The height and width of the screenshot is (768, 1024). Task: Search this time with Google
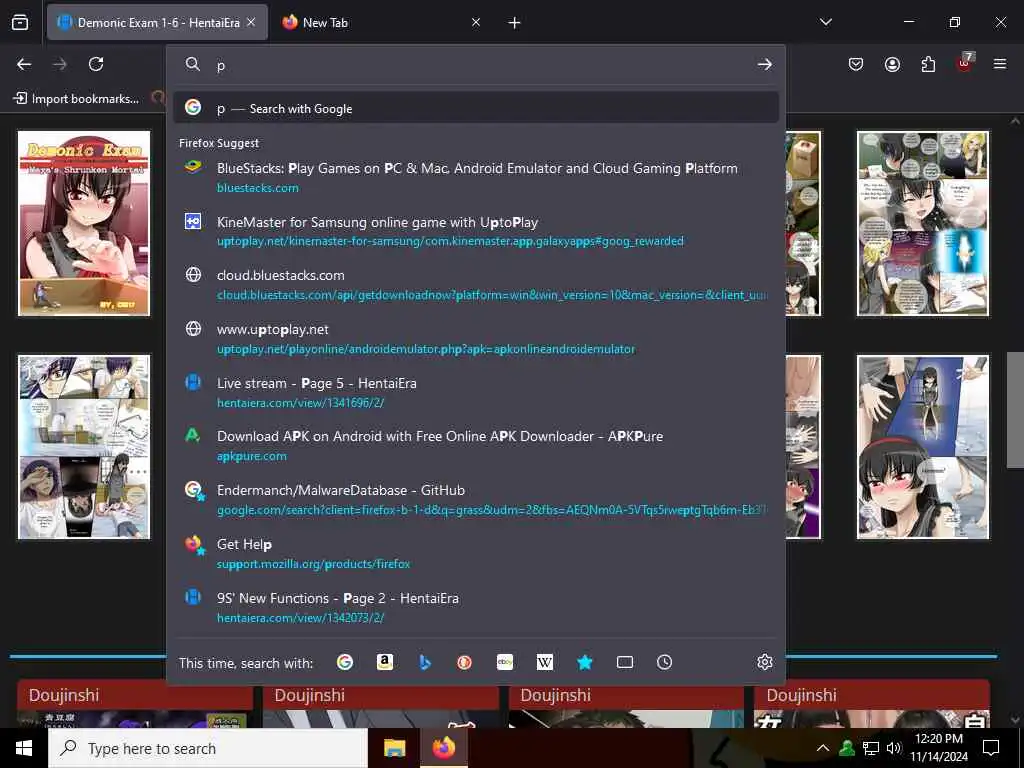click(x=345, y=662)
